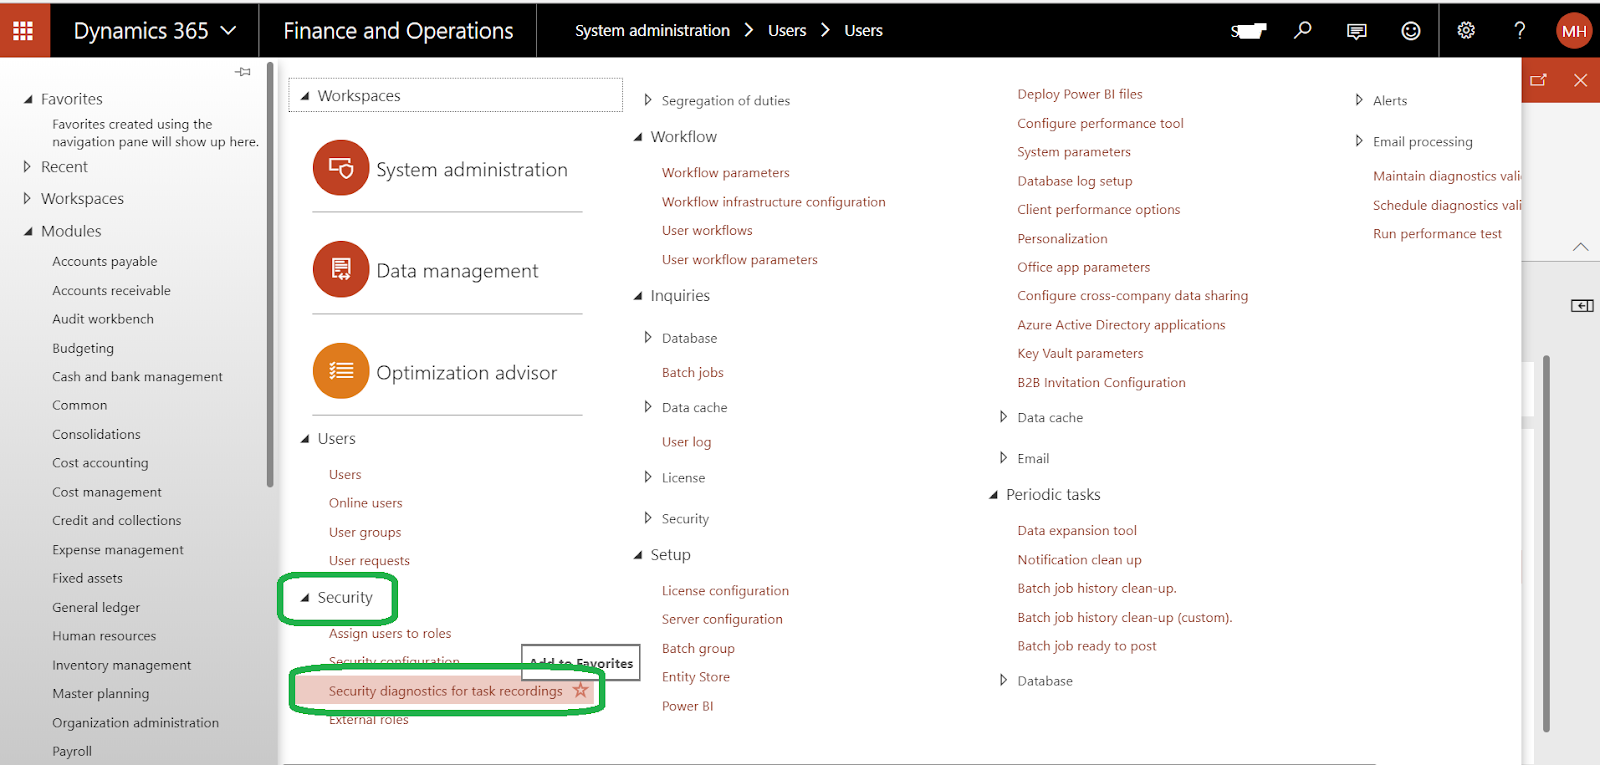Open License configuration link
The image size is (1600, 765).
point(725,591)
